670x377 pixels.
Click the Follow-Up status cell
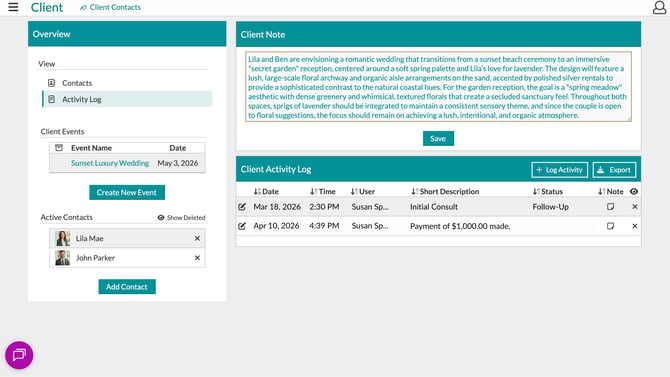(x=550, y=206)
